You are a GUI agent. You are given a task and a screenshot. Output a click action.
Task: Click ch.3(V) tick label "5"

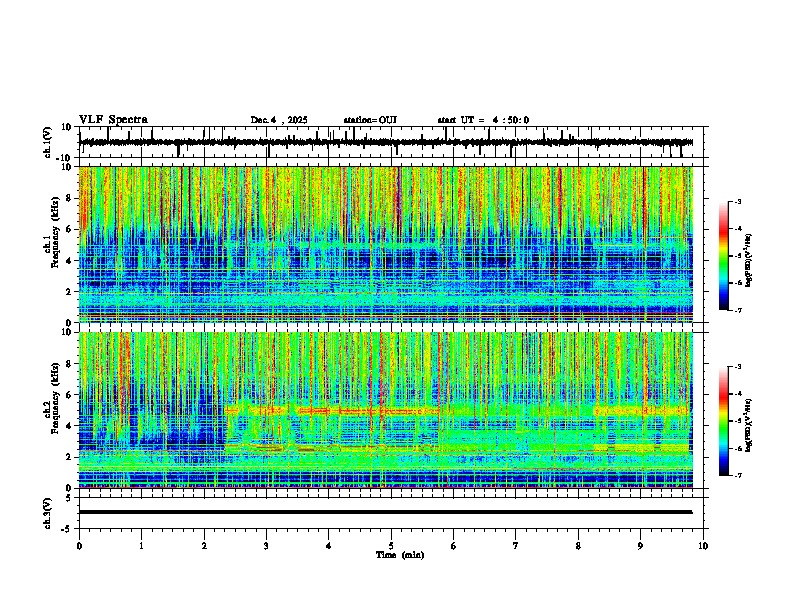[x=70, y=498]
